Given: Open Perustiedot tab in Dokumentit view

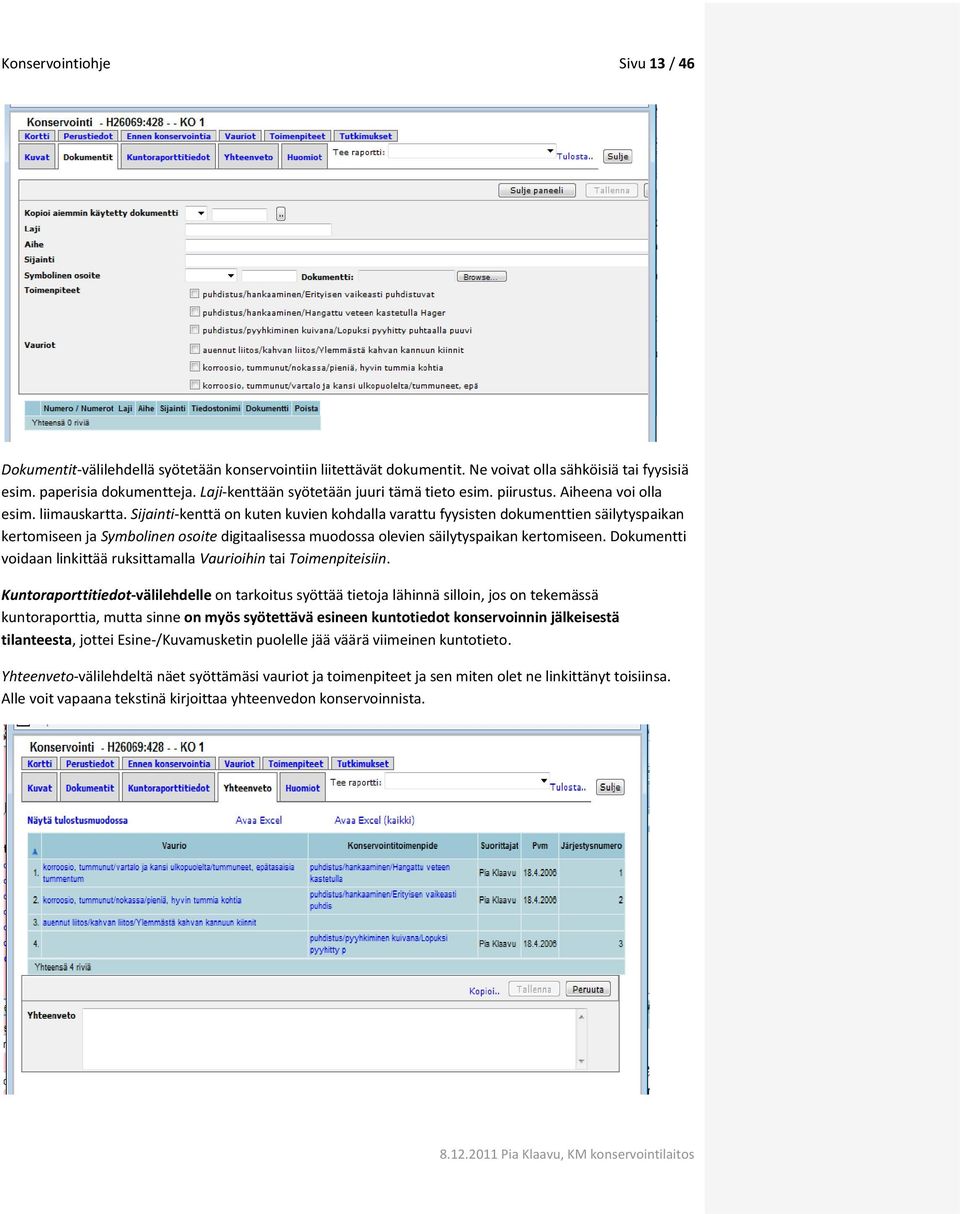Looking at the screenshot, I should point(87,136).
